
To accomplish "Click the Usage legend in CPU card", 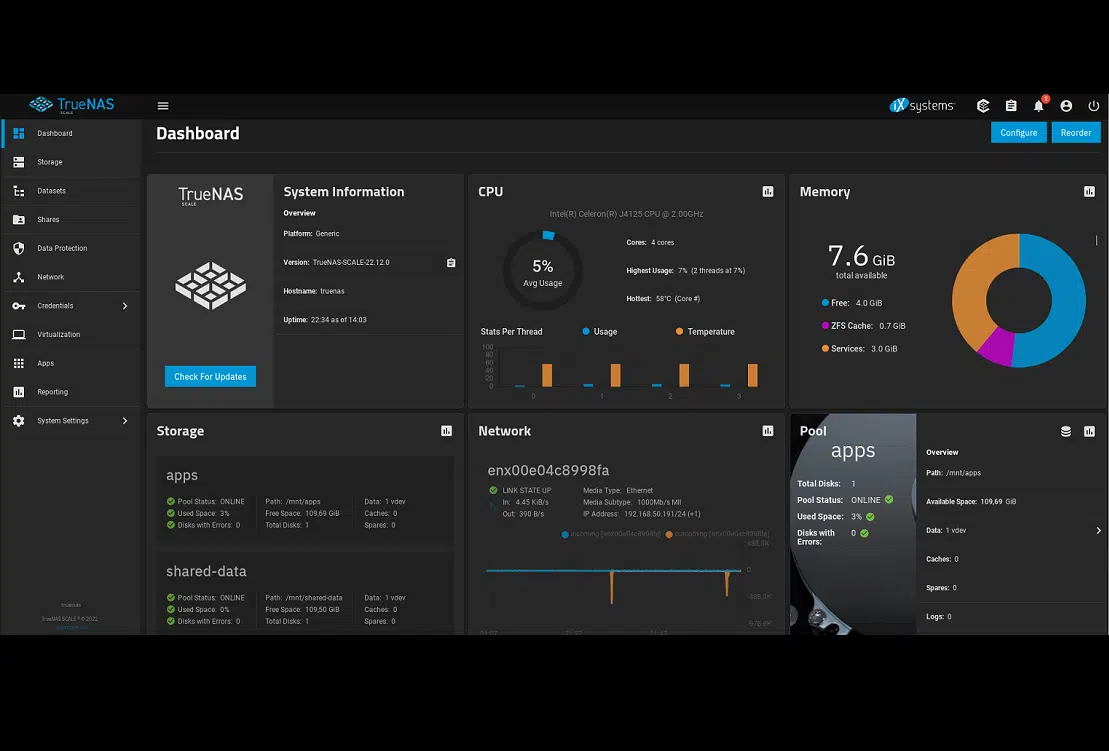I will click(x=599, y=332).
